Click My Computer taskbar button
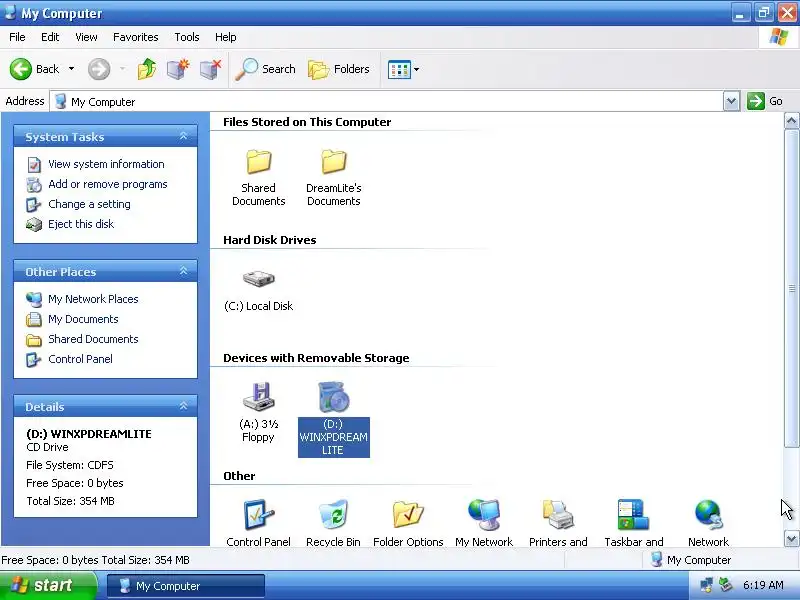 click(186, 586)
